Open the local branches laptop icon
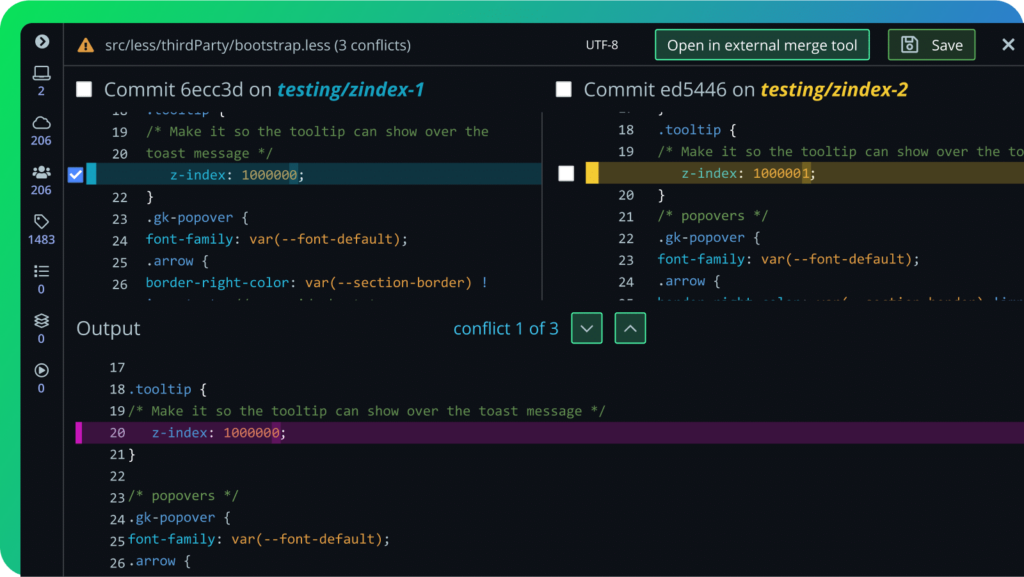 coord(41,72)
